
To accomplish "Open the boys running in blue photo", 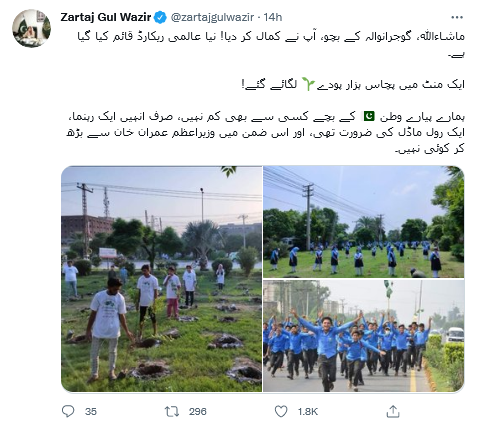I will pos(364,336).
